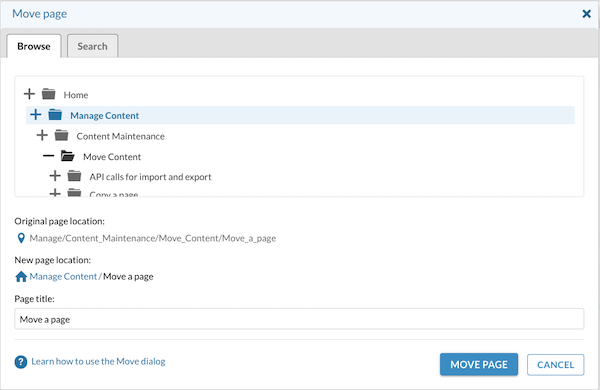Click the help question mark icon

[21, 362]
